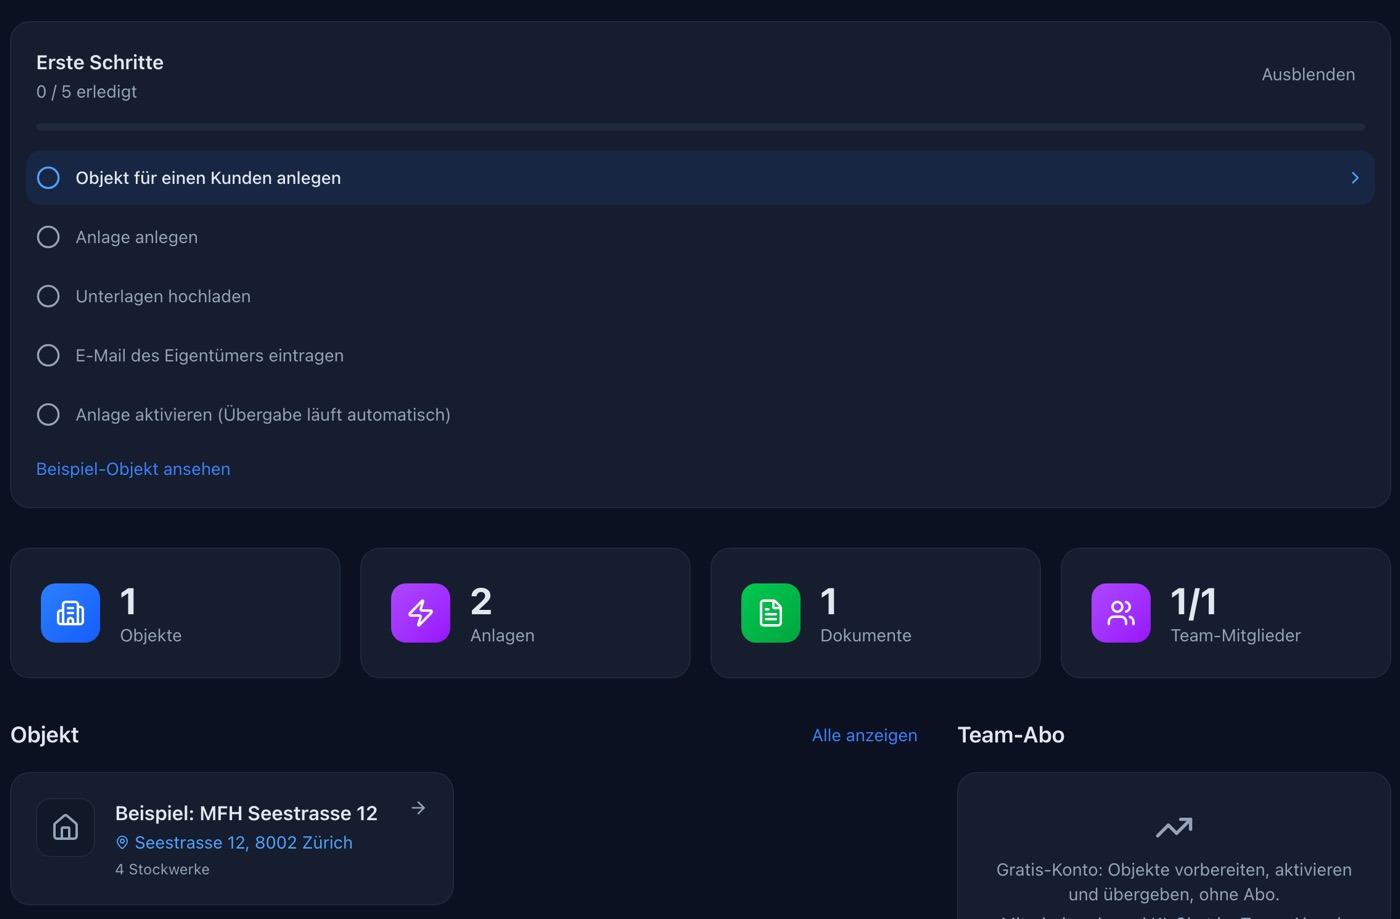
Task: Click the Anlagen count label
Action: click(502, 636)
